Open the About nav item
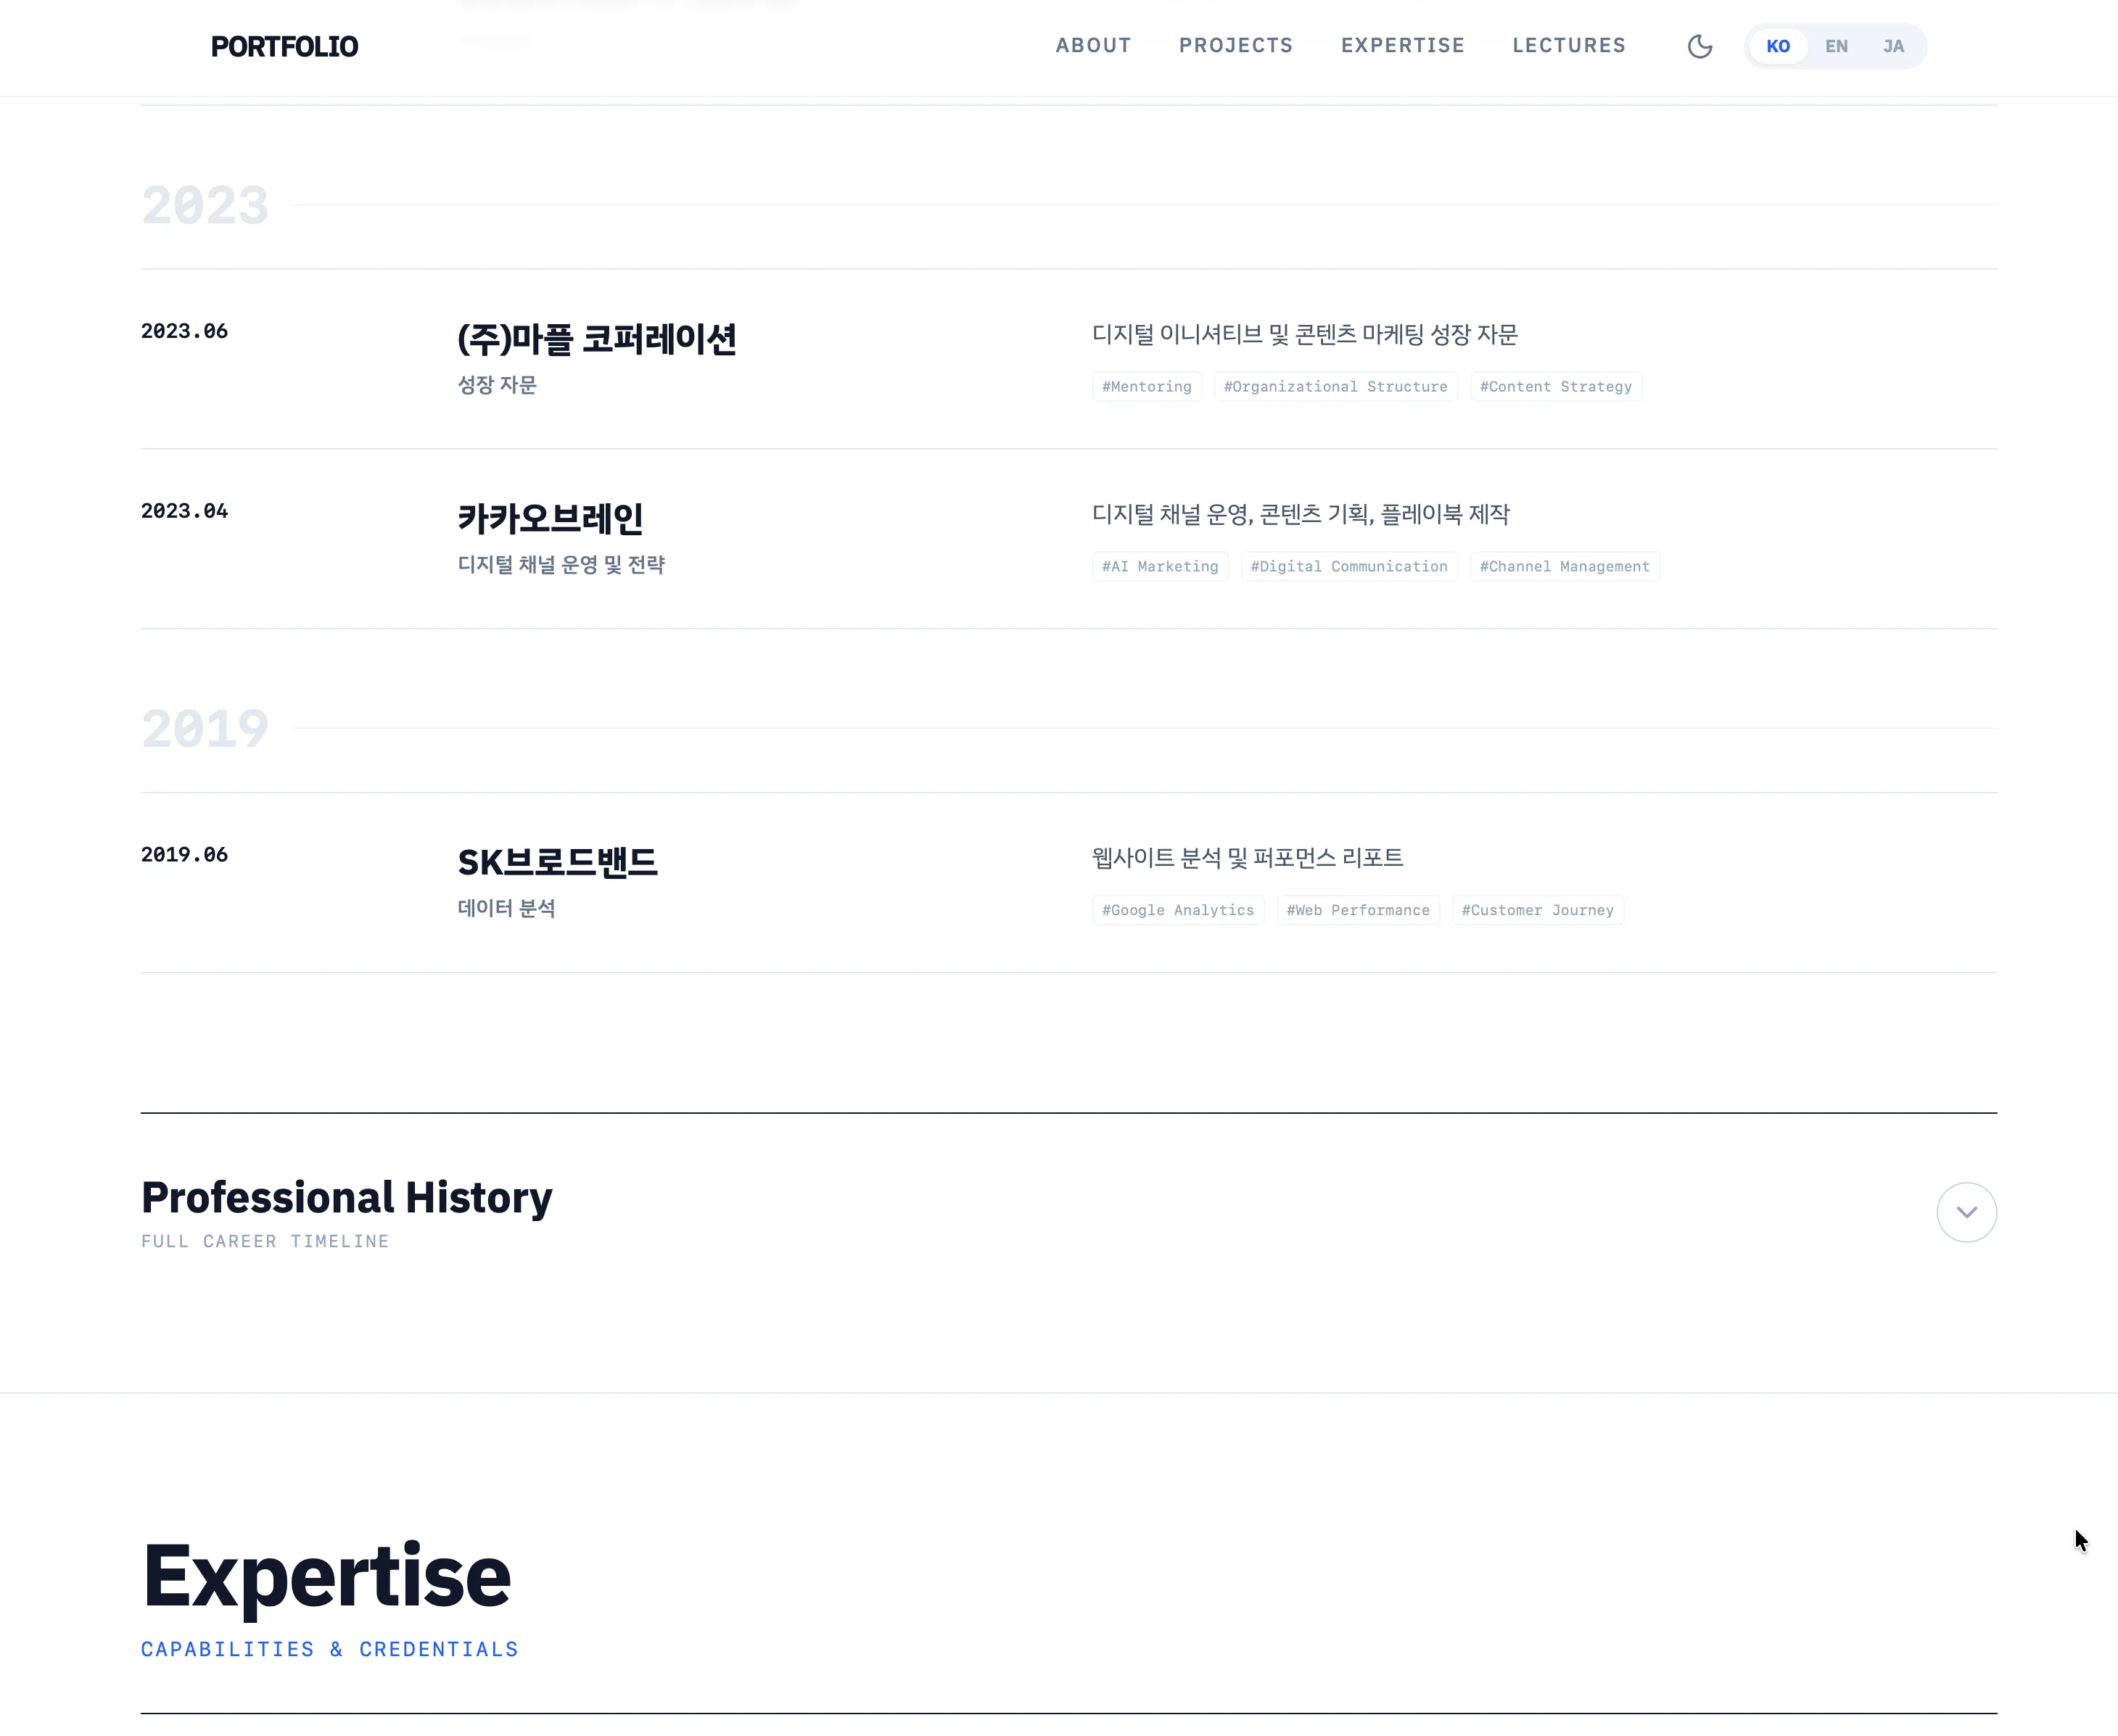 (x=1093, y=46)
